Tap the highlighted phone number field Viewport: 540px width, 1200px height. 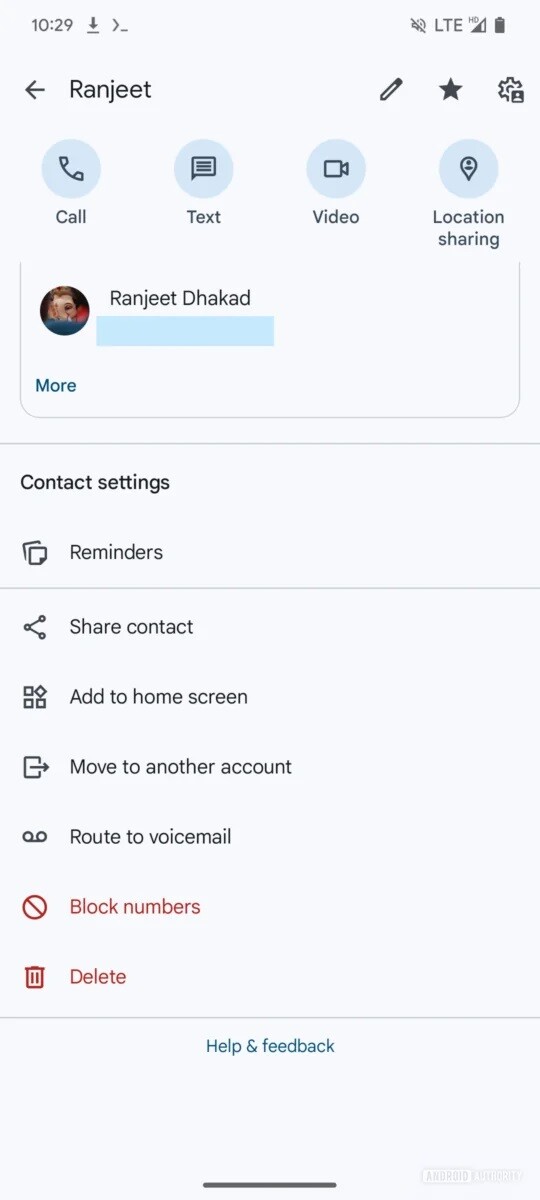tap(185, 331)
